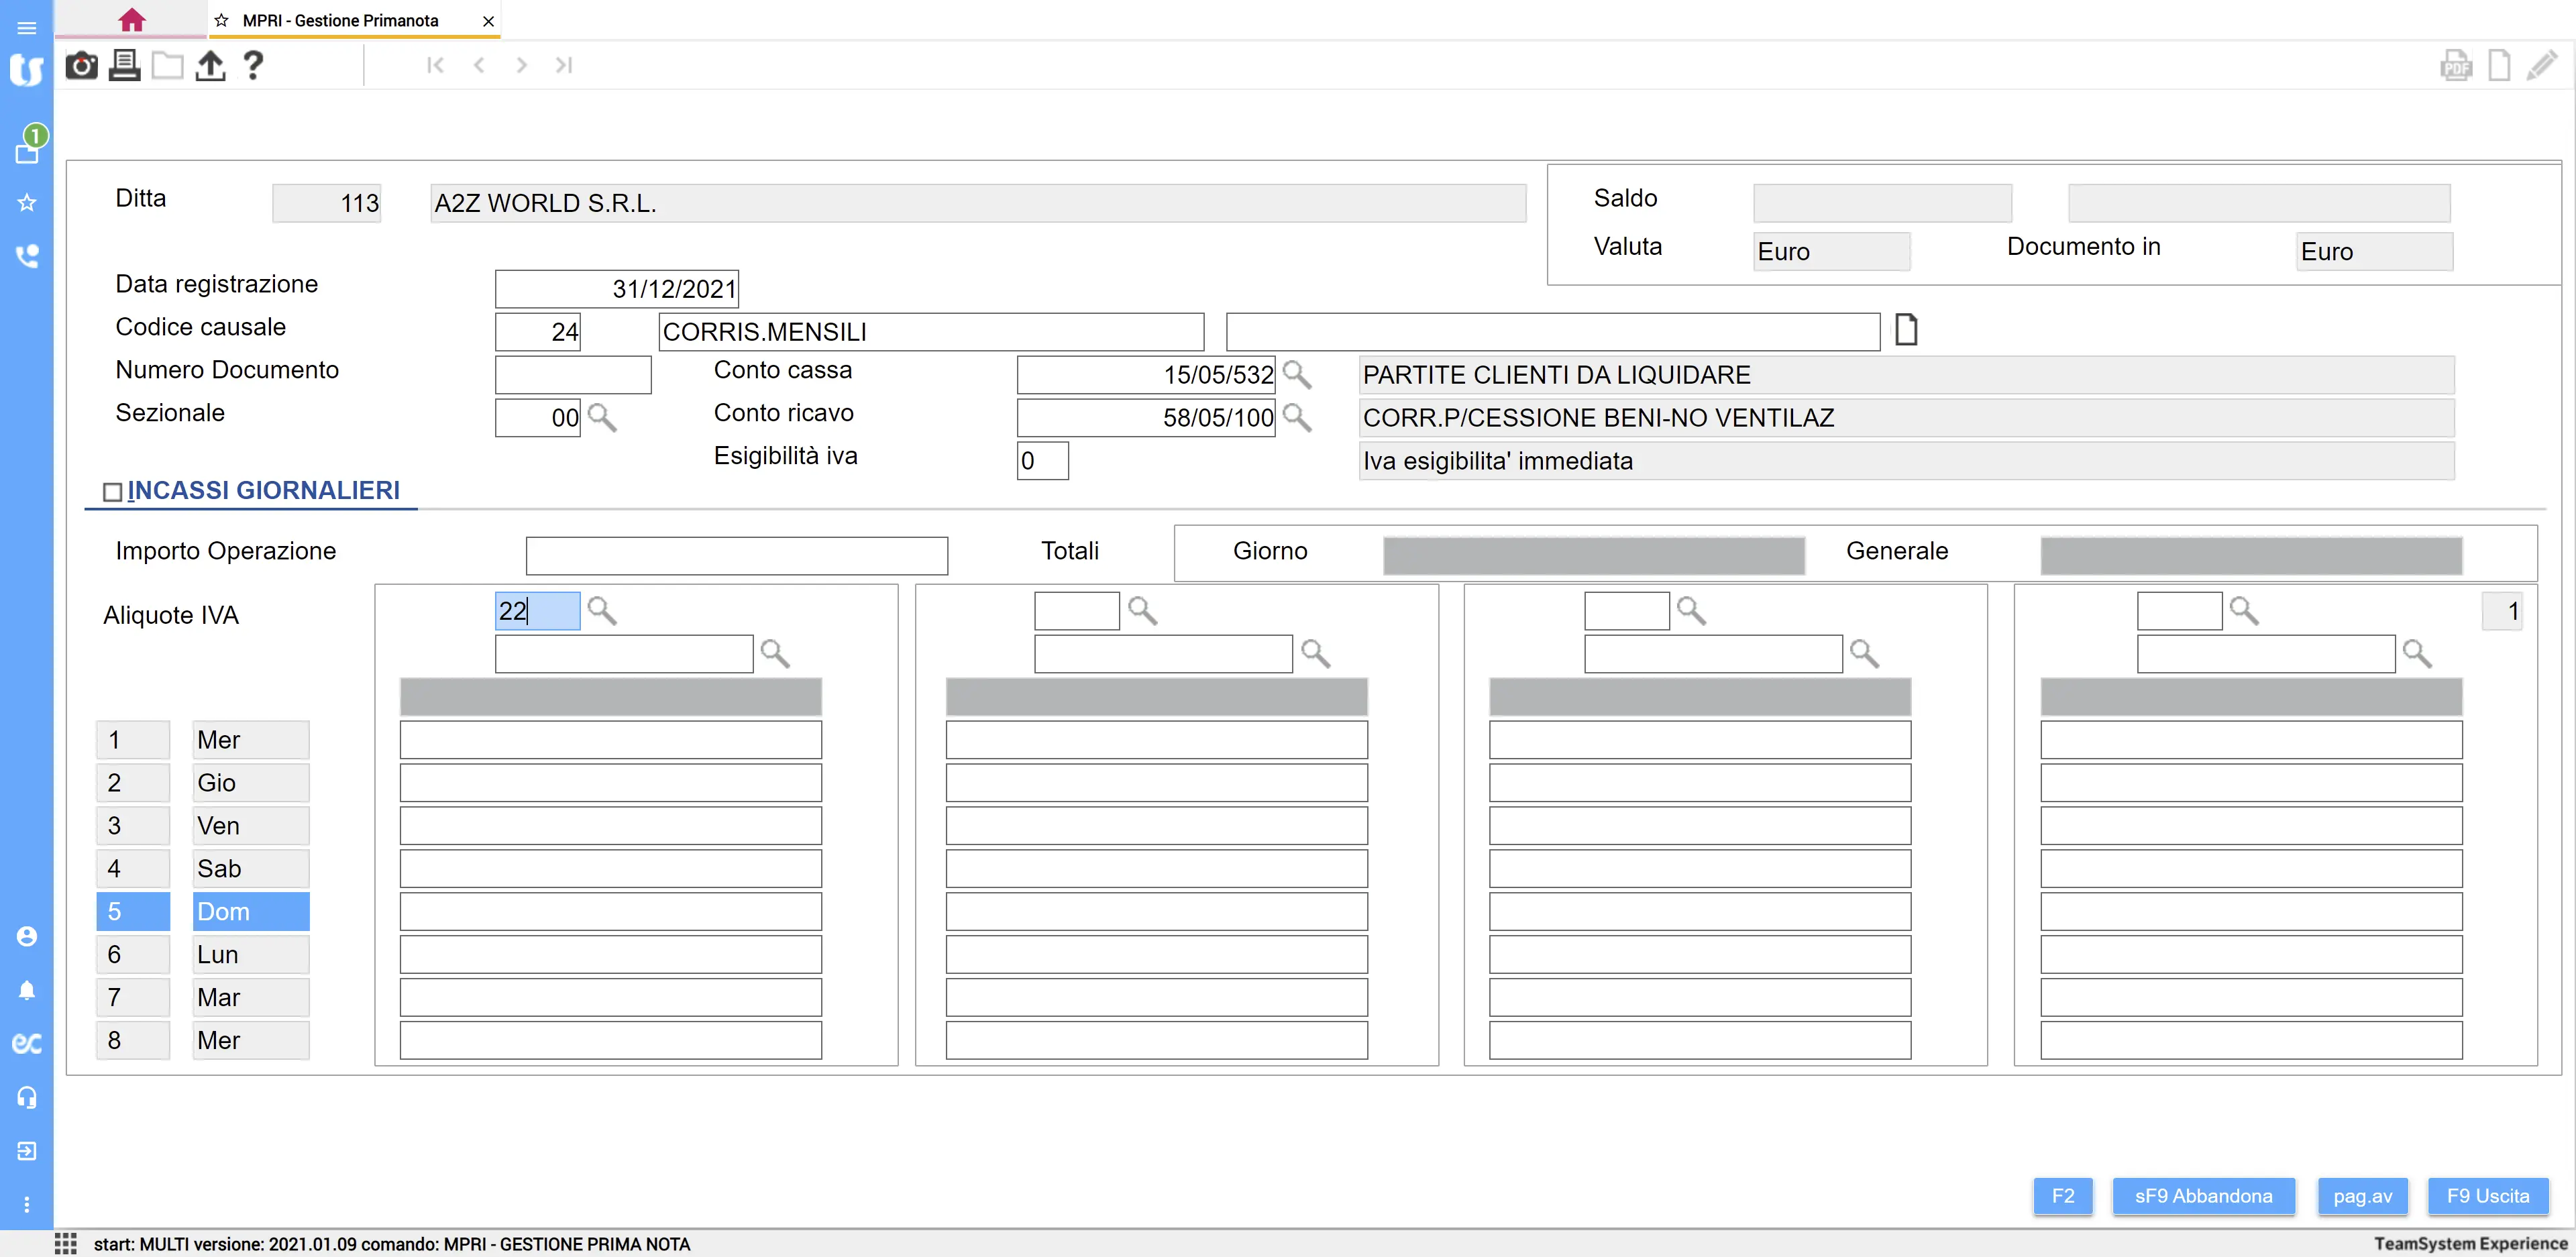This screenshot has width=2576, height=1257.
Task: Click the camera screenshot icon
Action: click(81, 66)
